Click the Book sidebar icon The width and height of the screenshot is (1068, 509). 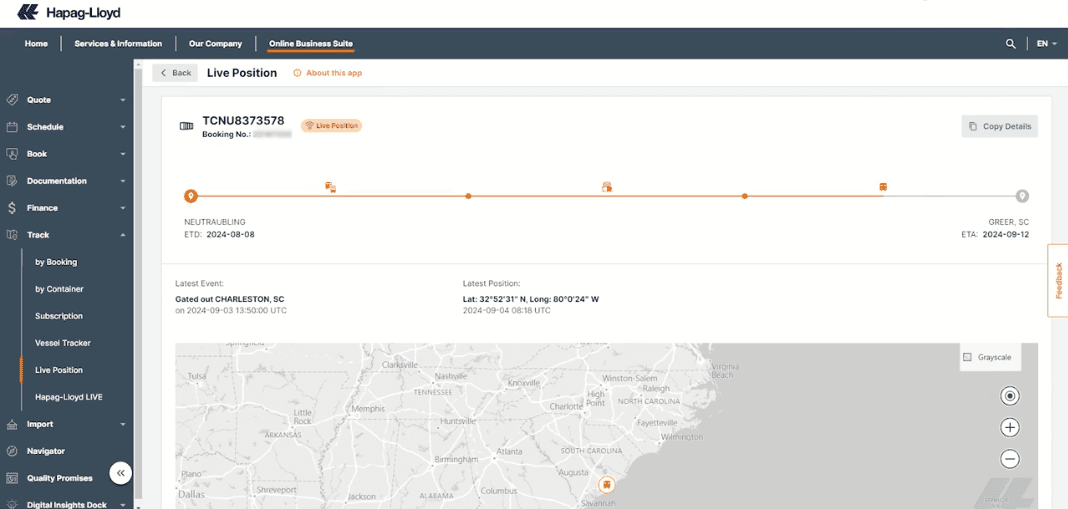click(x=12, y=154)
